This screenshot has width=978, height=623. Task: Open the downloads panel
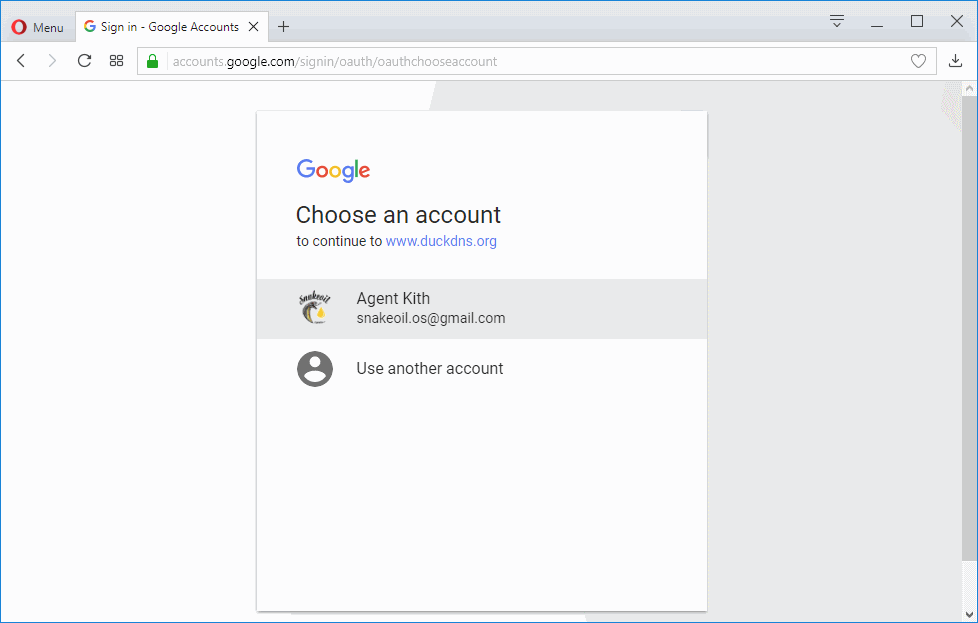coord(955,60)
